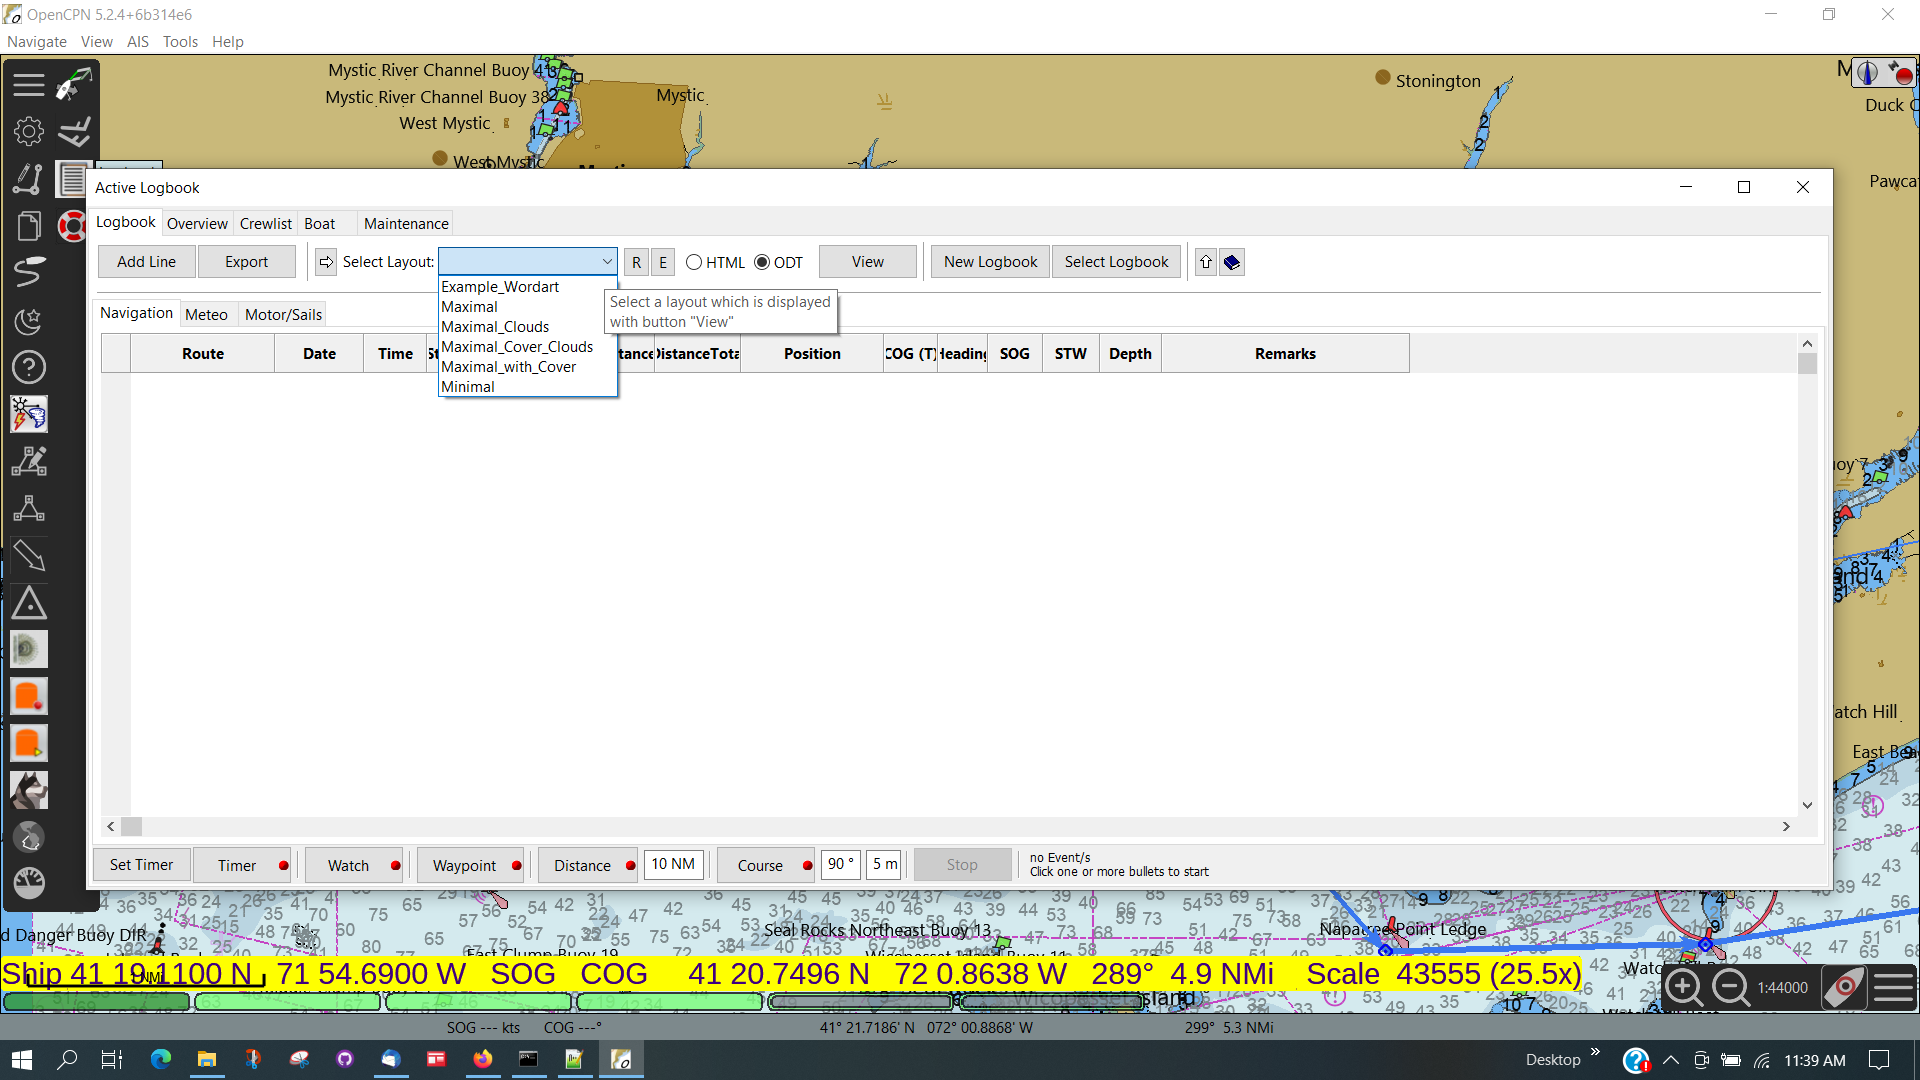Click the New Logbook button
This screenshot has width=1920, height=1080.
[989, 261]
